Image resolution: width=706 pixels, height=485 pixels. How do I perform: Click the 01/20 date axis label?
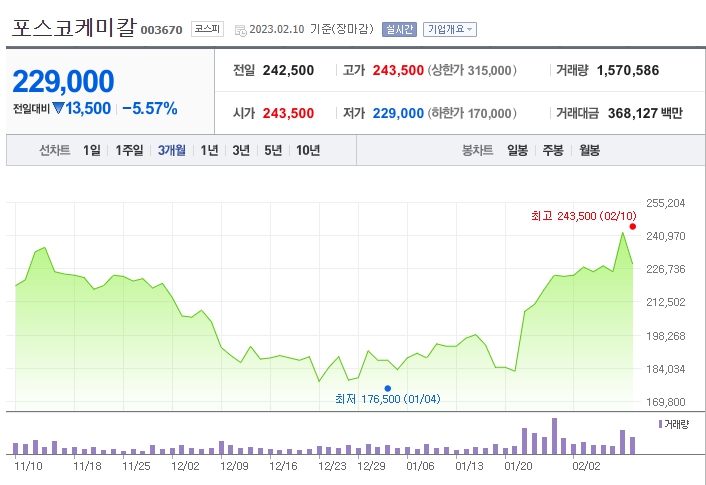pos(518,466)
